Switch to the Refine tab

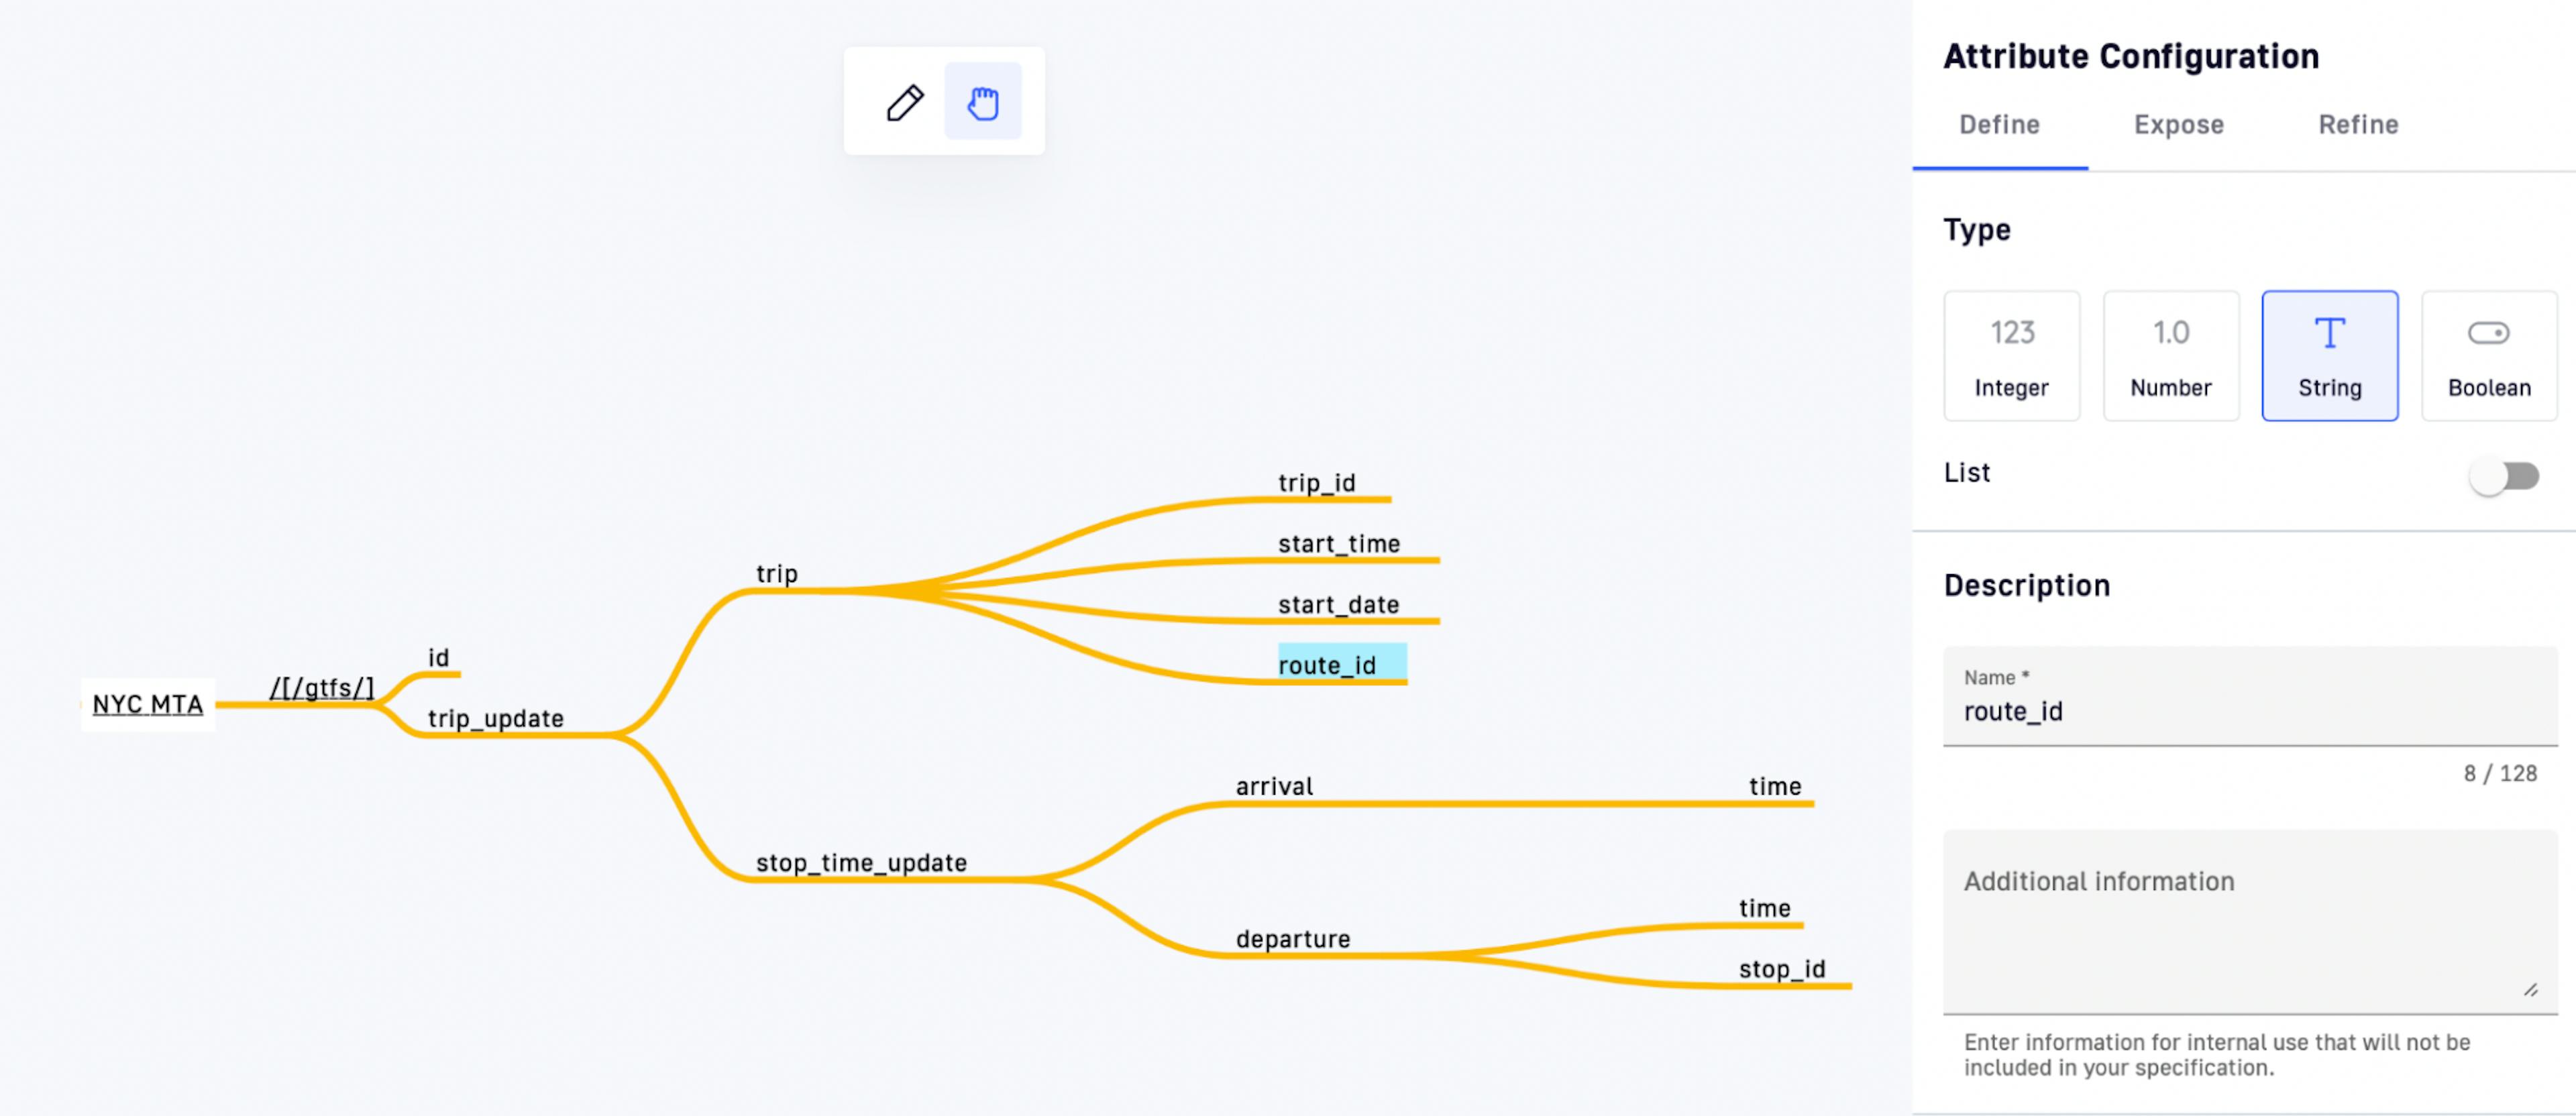(2358, 125)
